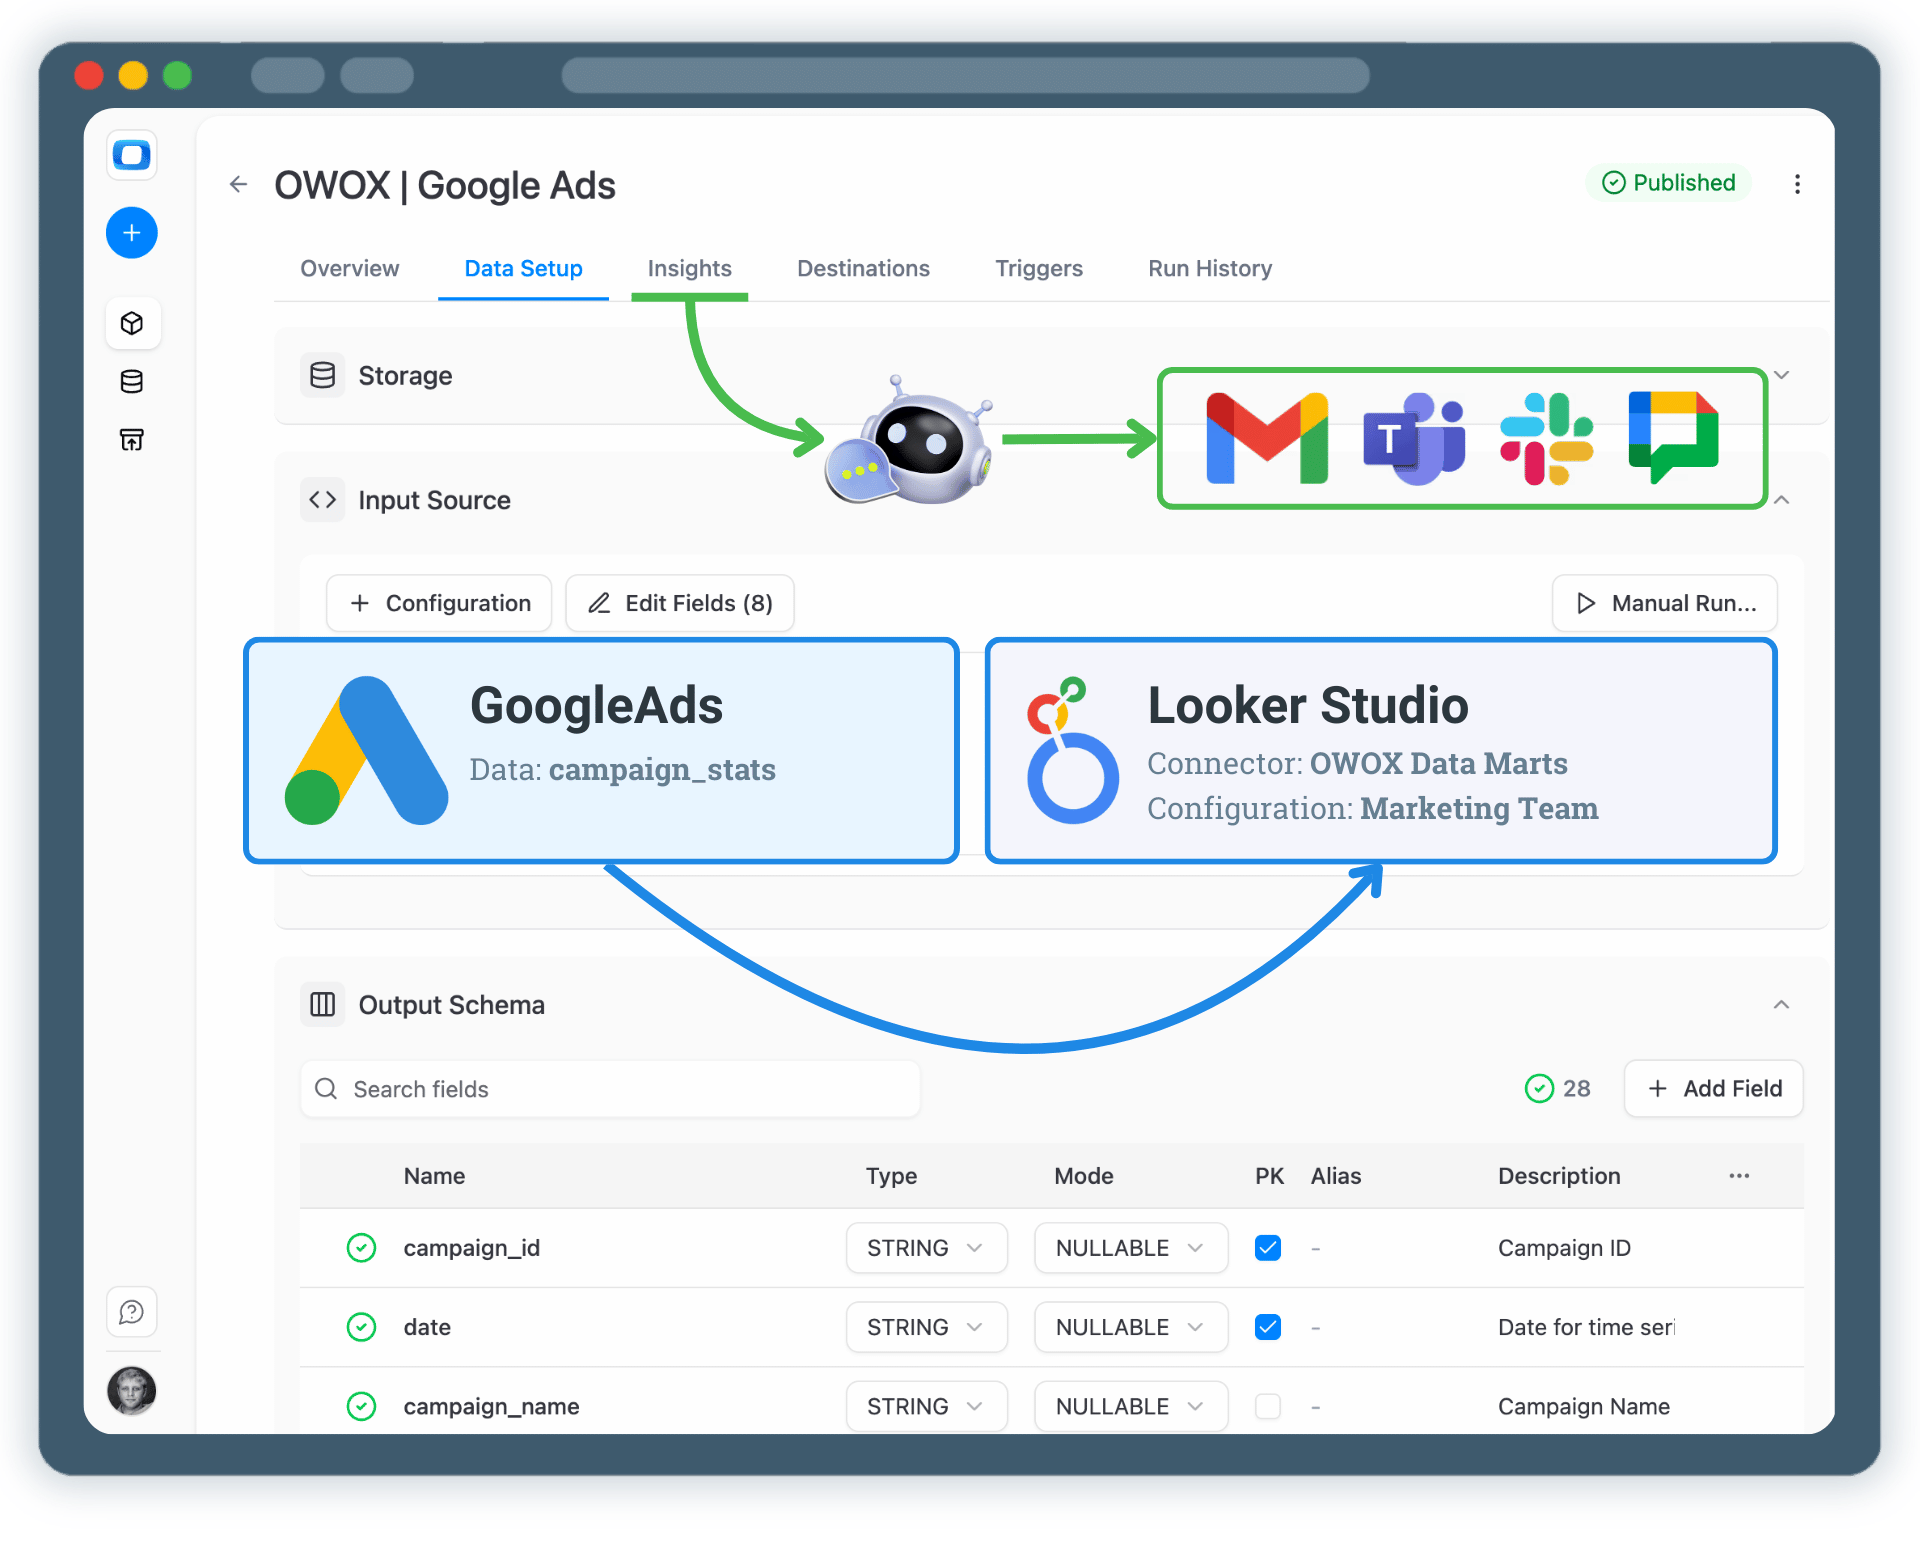This screenshot has height=1562, width=1920.
Task: Click the Search fields input box
Action: [x=610, y=1088]
